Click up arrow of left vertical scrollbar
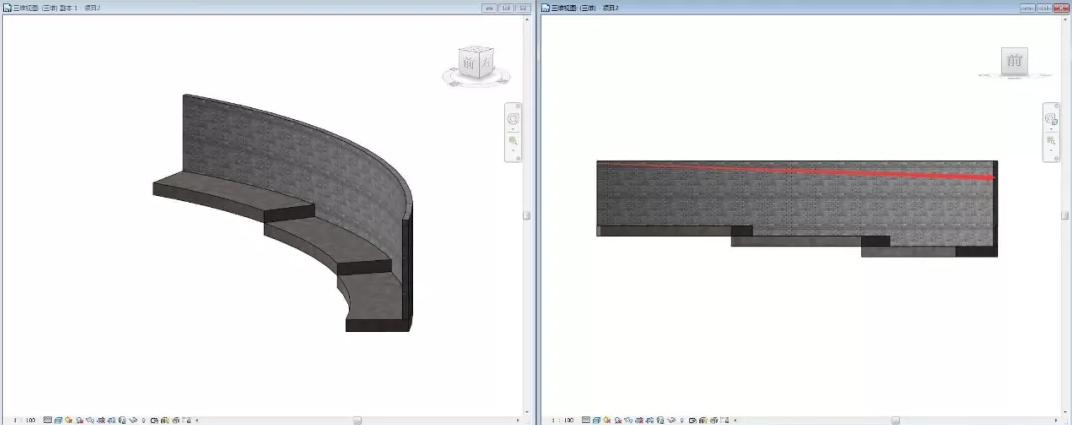 (527, 20)
